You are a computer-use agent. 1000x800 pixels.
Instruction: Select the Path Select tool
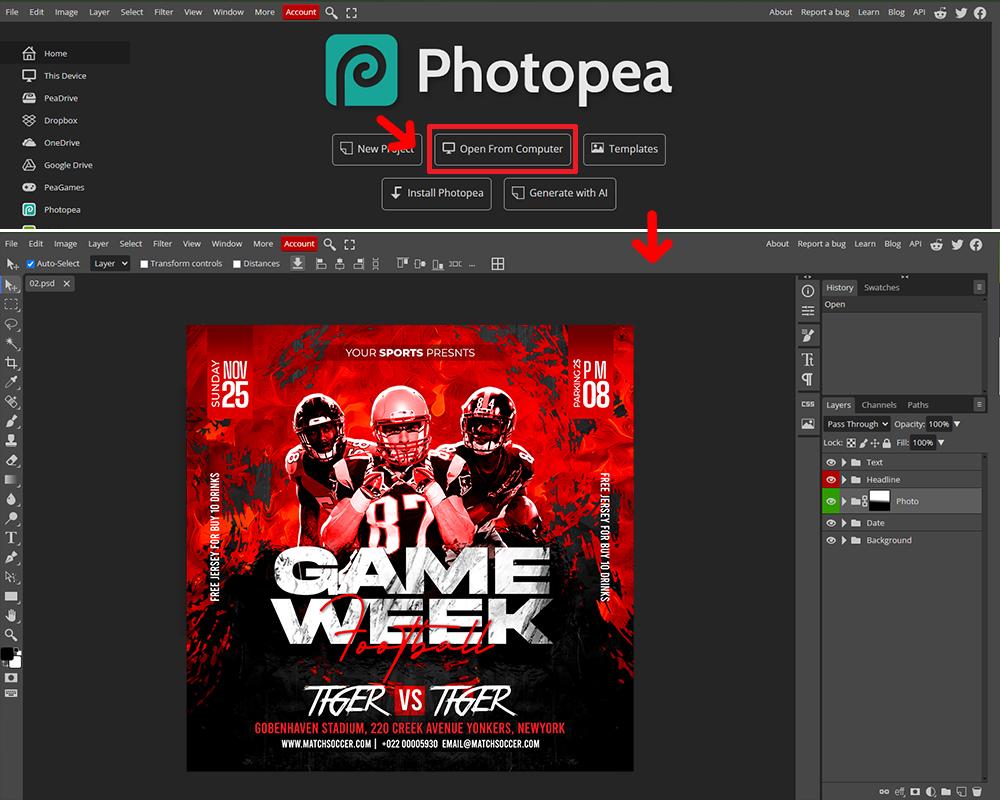[11, 577]
